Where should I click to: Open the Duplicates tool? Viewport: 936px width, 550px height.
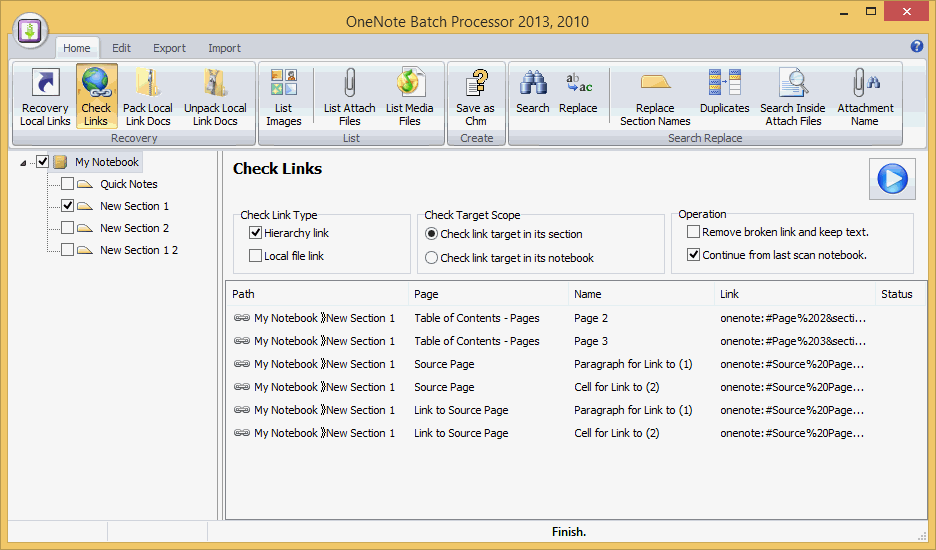point(725,91)
